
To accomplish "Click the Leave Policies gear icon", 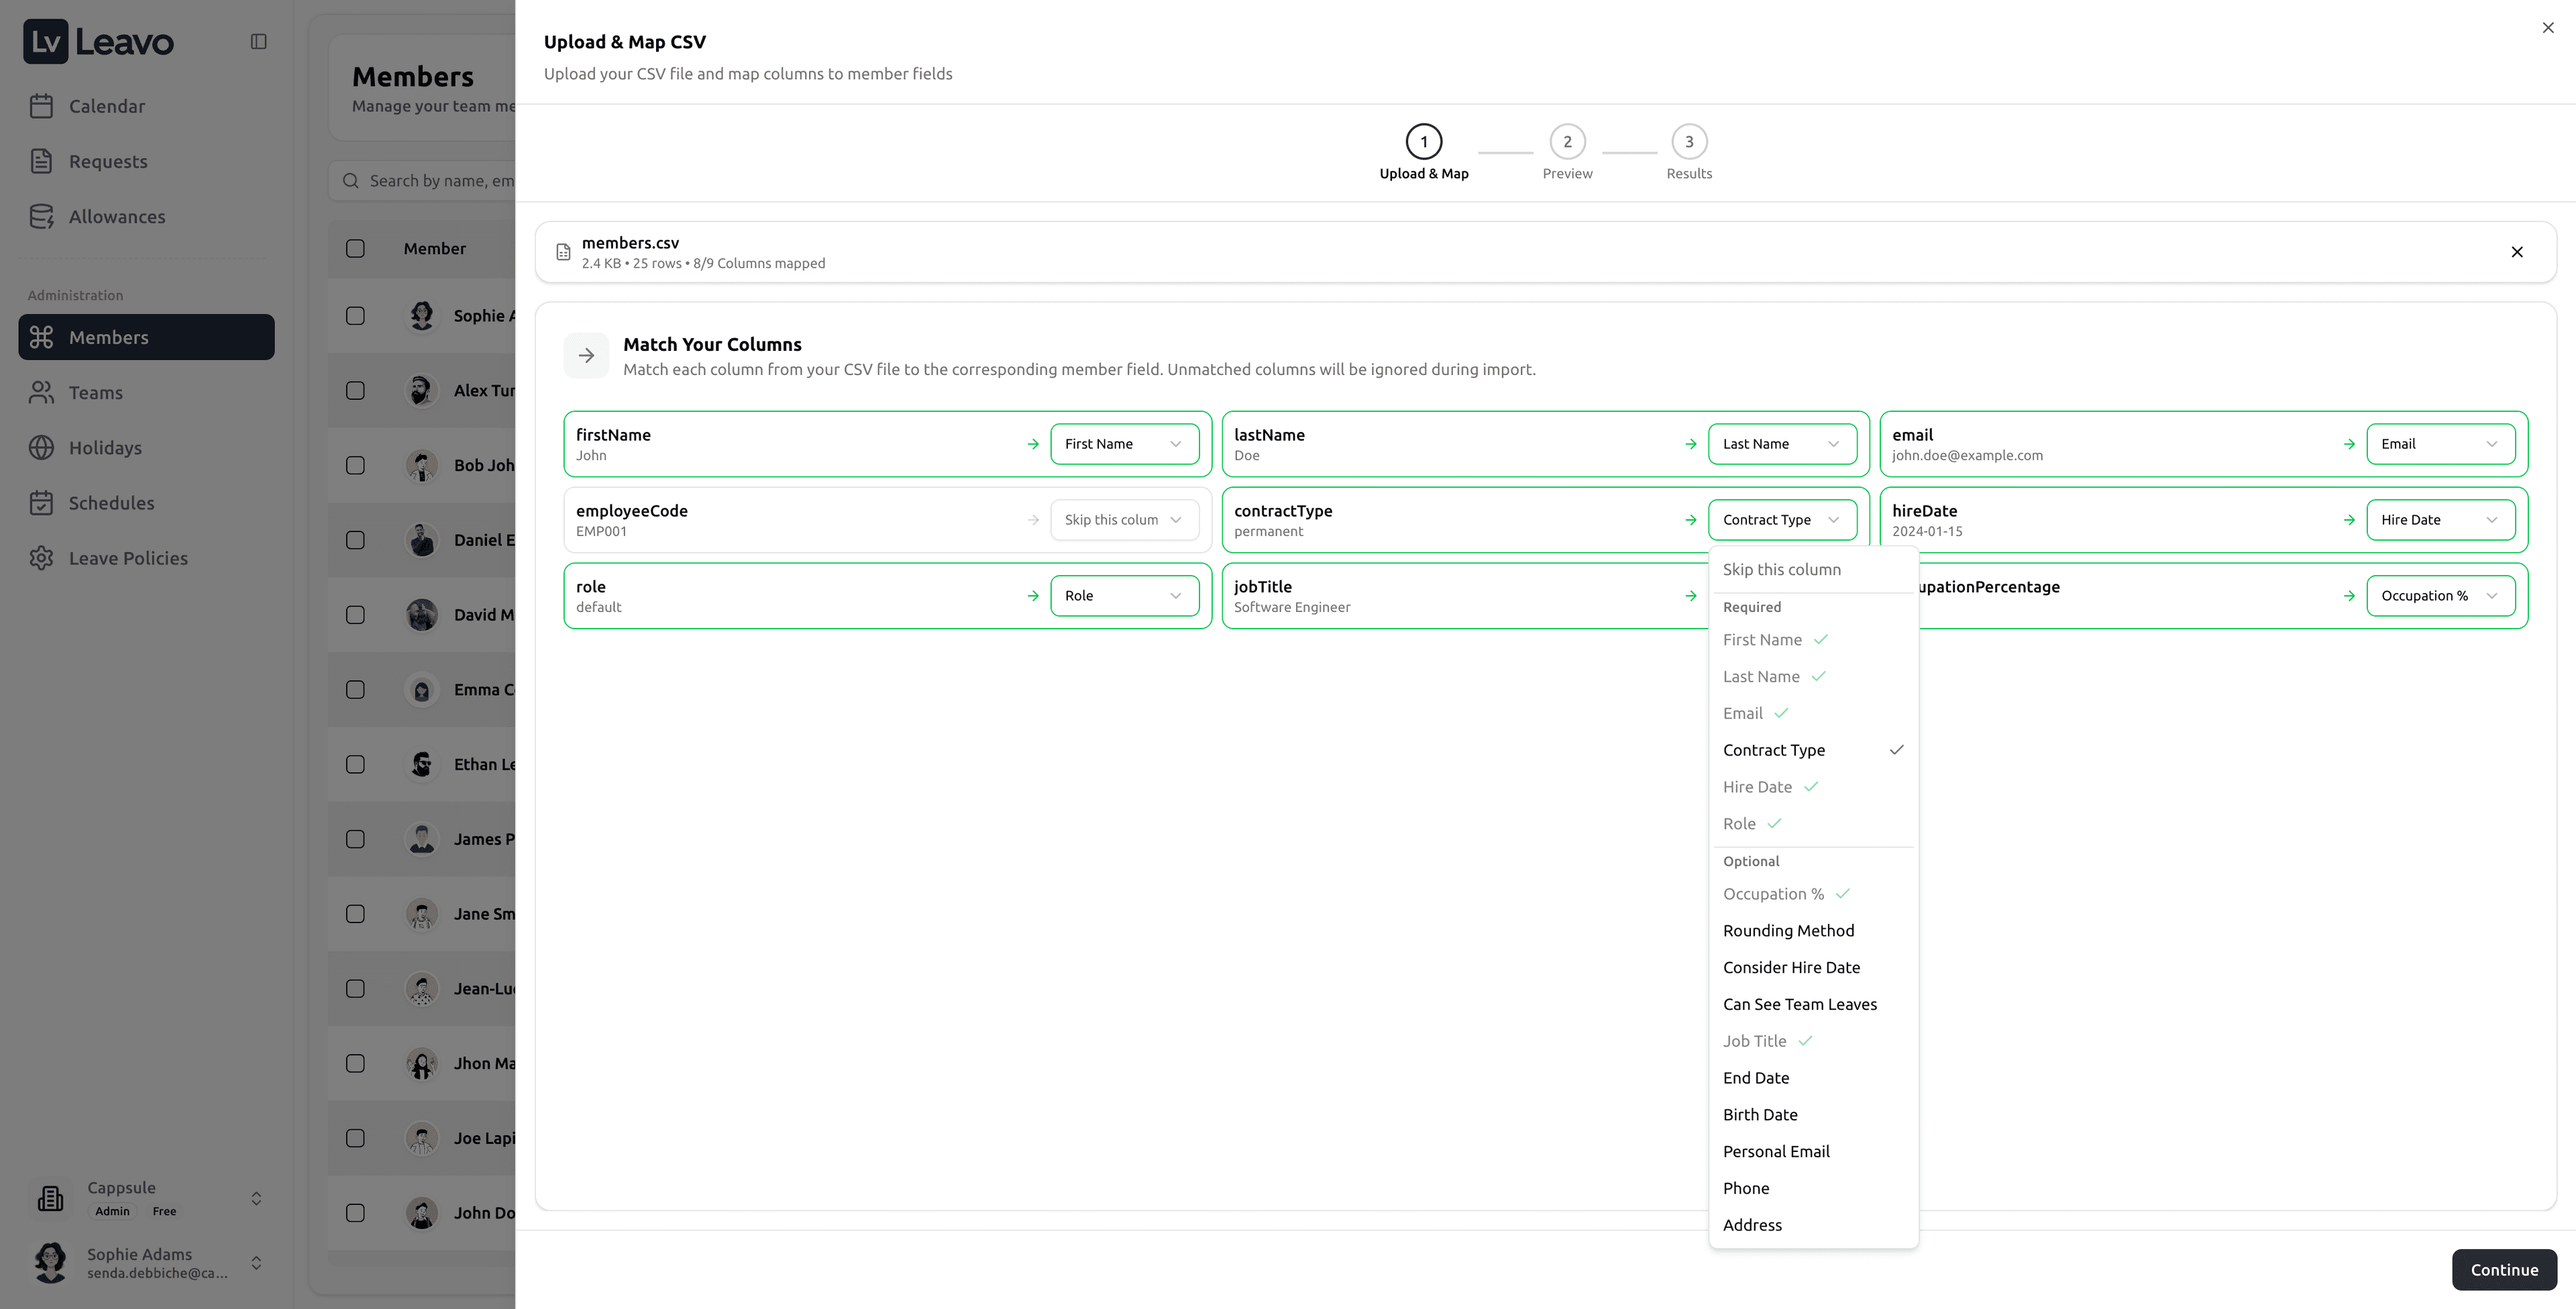I will coord(41,558).
